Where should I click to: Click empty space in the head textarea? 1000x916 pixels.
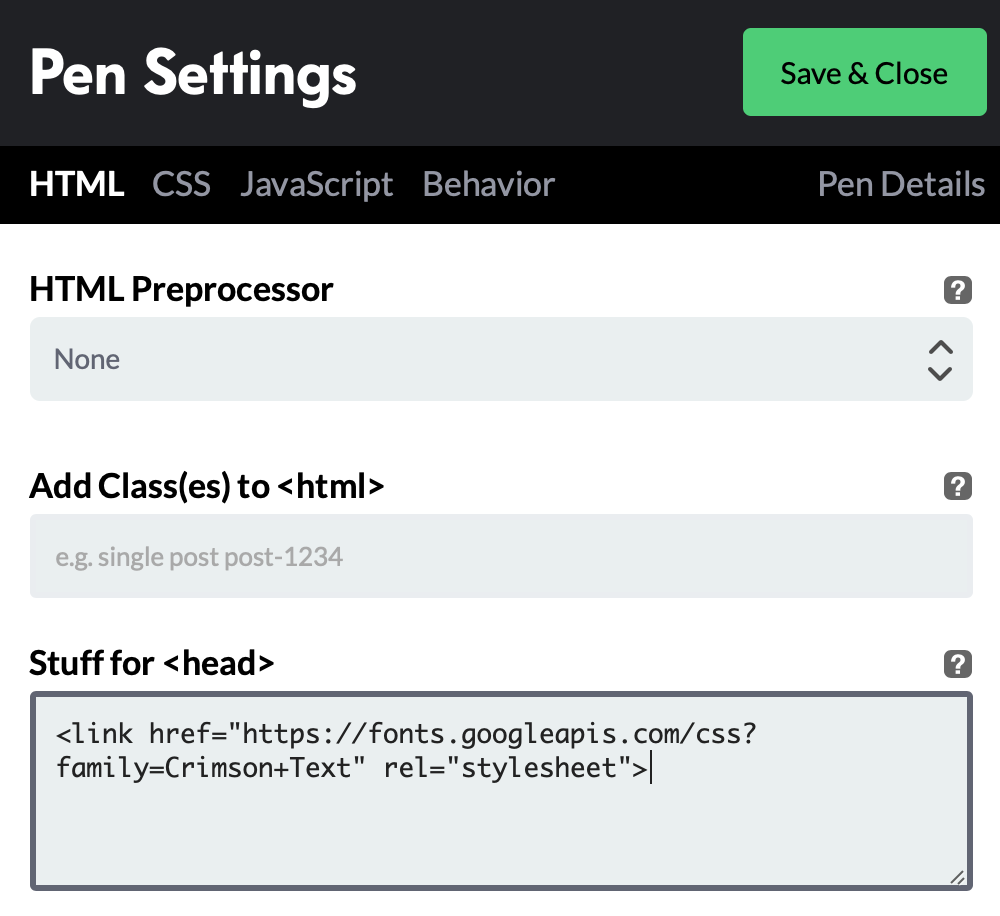tap(500, 840)
